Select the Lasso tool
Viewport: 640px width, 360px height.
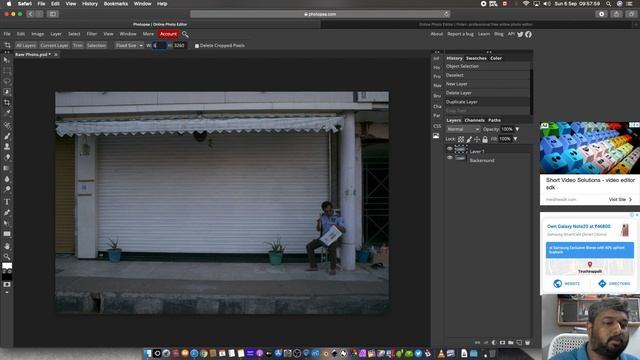(x=7, y=81)
